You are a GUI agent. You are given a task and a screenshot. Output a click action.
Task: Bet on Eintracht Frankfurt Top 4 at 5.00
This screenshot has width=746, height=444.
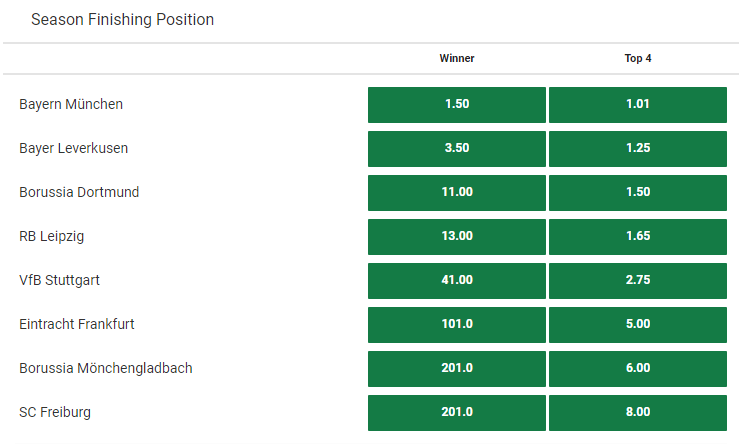click(638, 325)
